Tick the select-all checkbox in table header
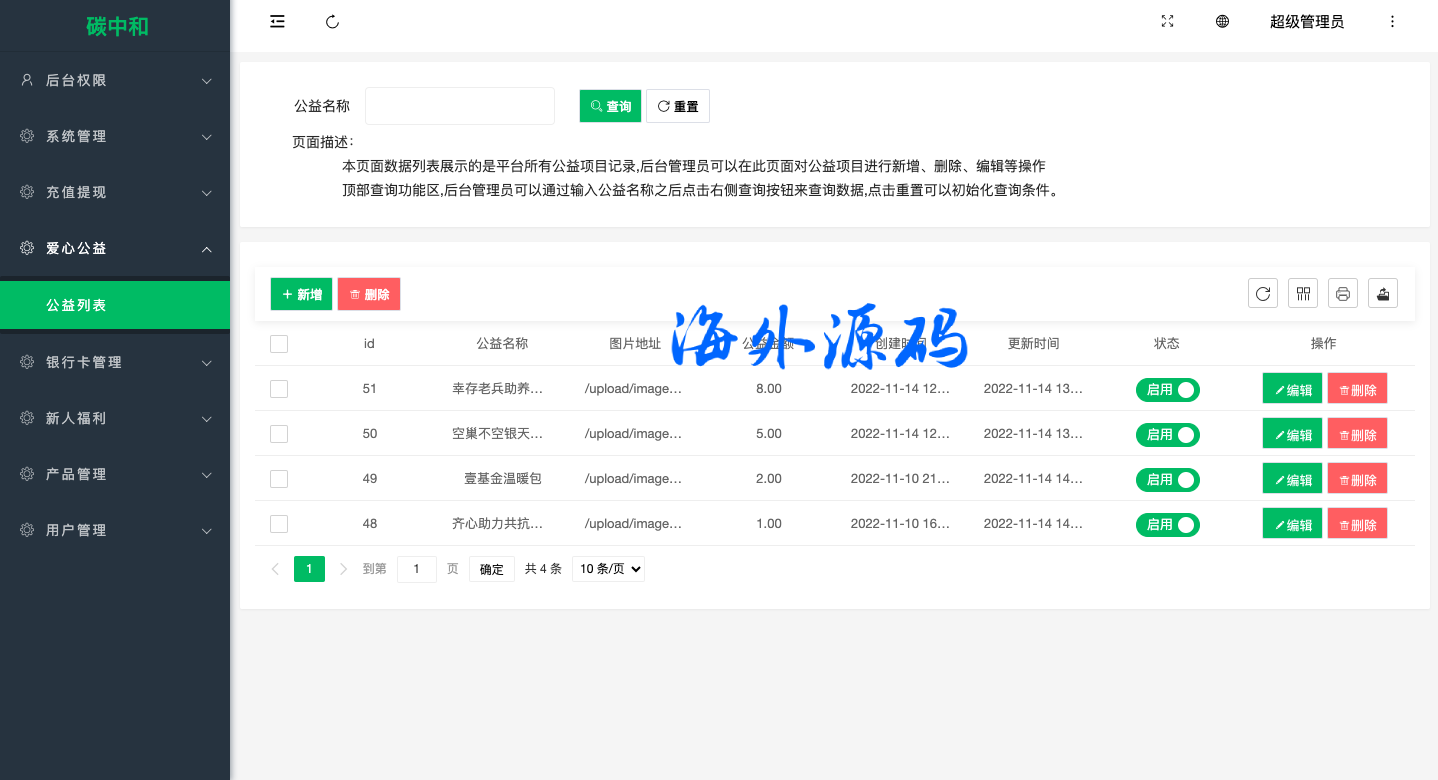This screenshot has width=1438, height=780. tap(279, 344)
